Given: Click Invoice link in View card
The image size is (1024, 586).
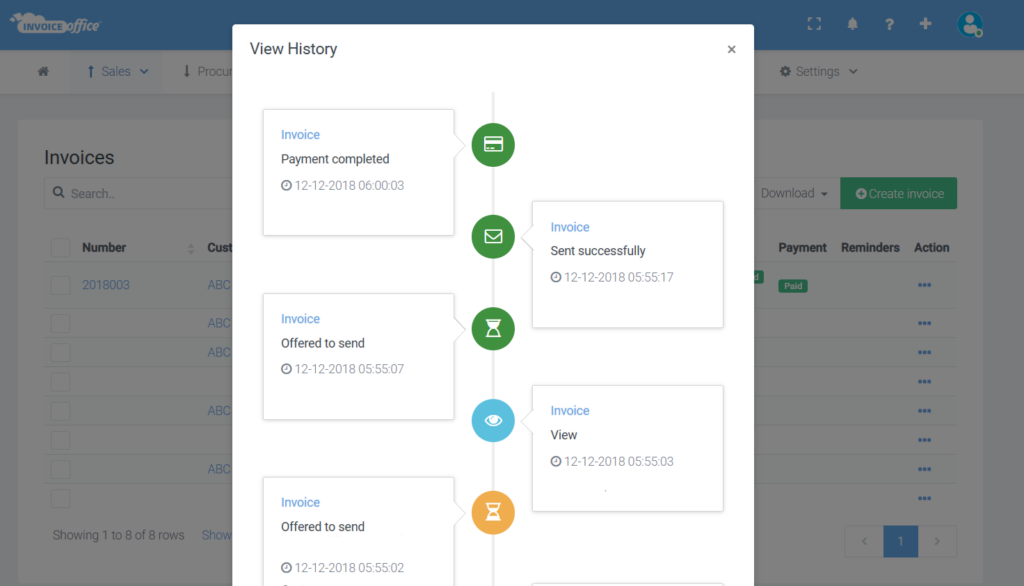Looking at the screenshot, I should tap(570, 411).
